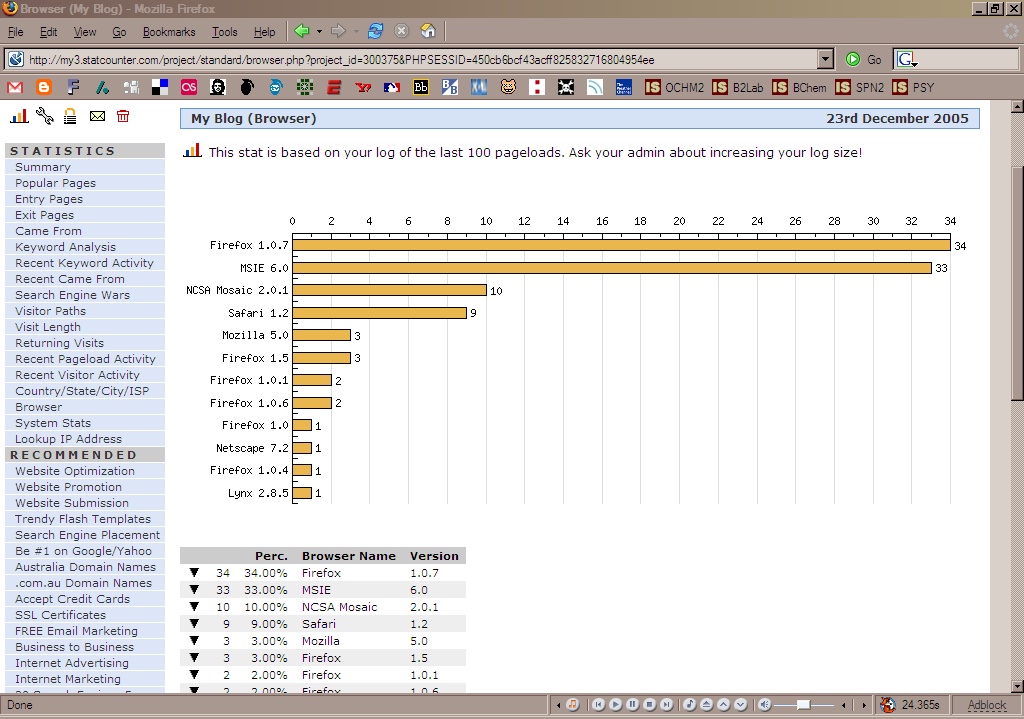Click the MSIE 6.0 bar in chart
This screenshot has height=719, width=1024.
(612, 268)
